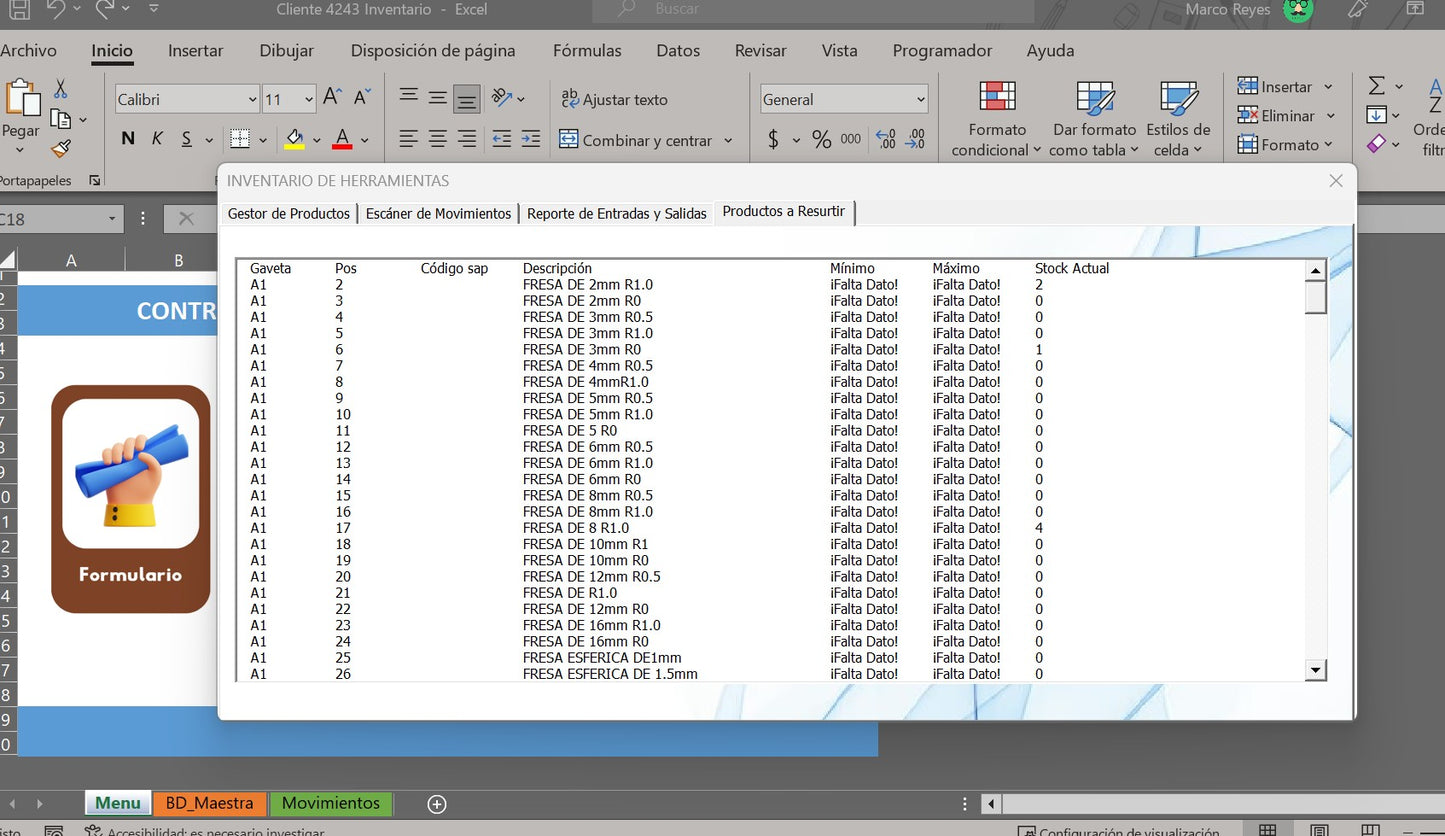Apply yellow fill color bucket
Image resolution: width=1445 pixels, height=836 pixels.
294,139
